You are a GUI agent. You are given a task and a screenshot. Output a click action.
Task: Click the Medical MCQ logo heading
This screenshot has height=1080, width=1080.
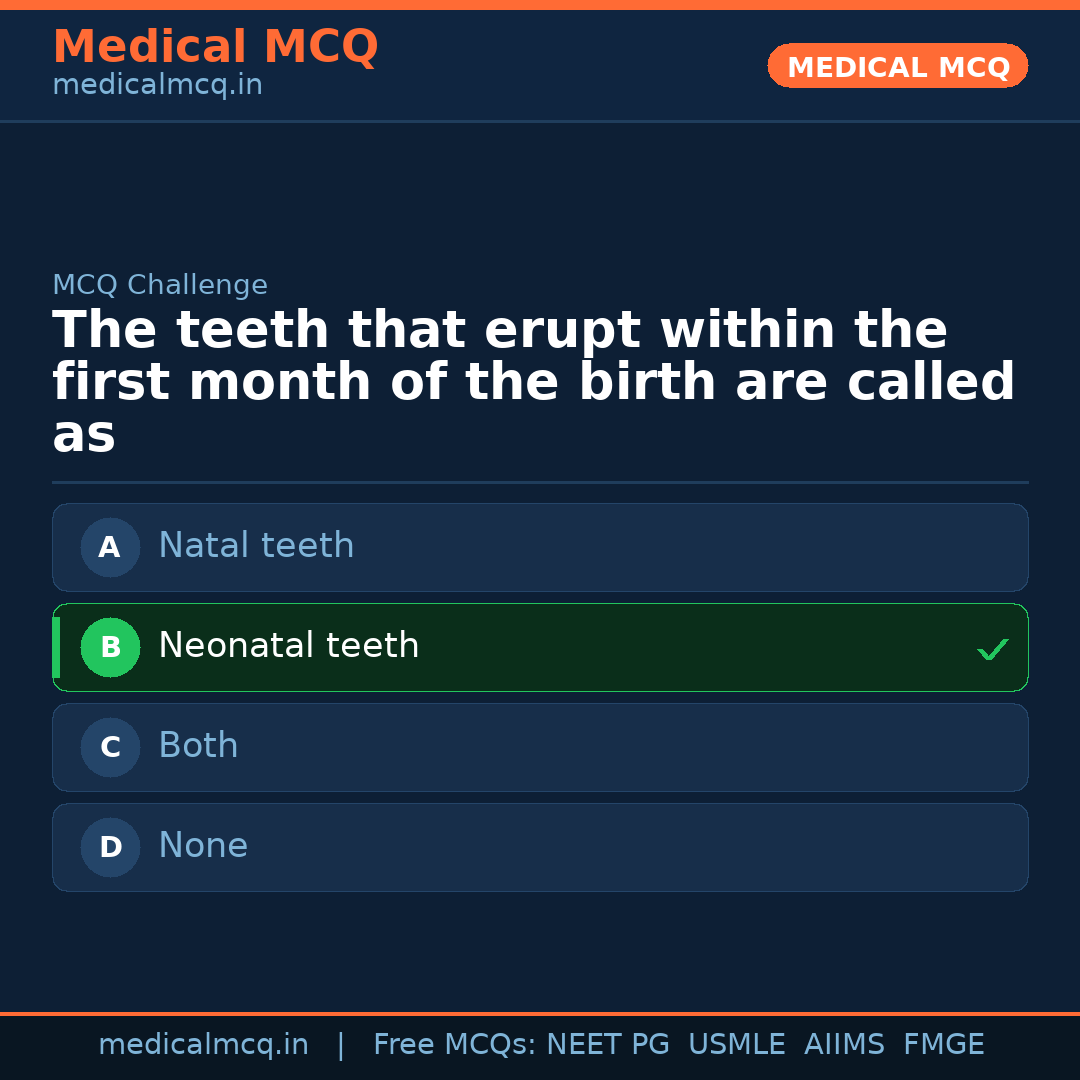215,46
